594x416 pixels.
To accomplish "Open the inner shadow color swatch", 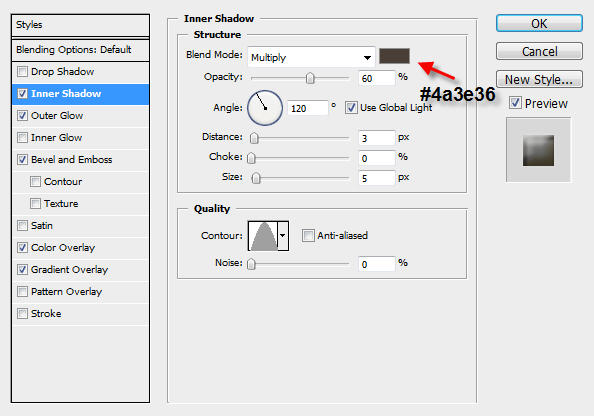I will point(394,56).
